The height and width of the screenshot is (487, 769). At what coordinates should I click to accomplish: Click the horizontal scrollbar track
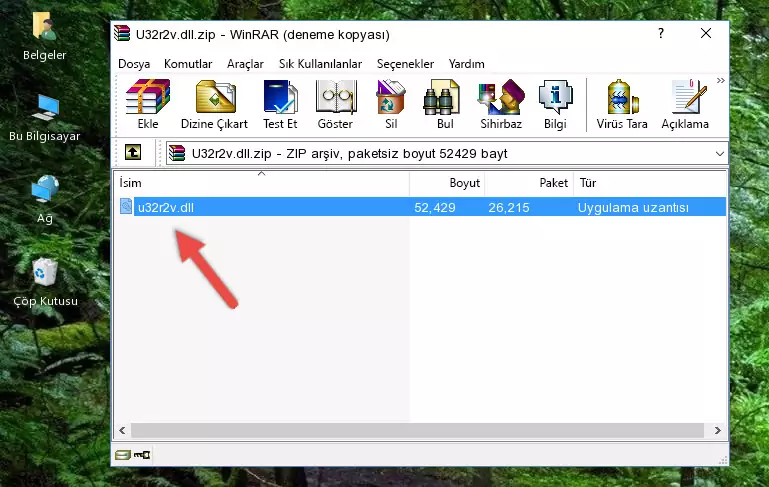(x=418, y=430)
